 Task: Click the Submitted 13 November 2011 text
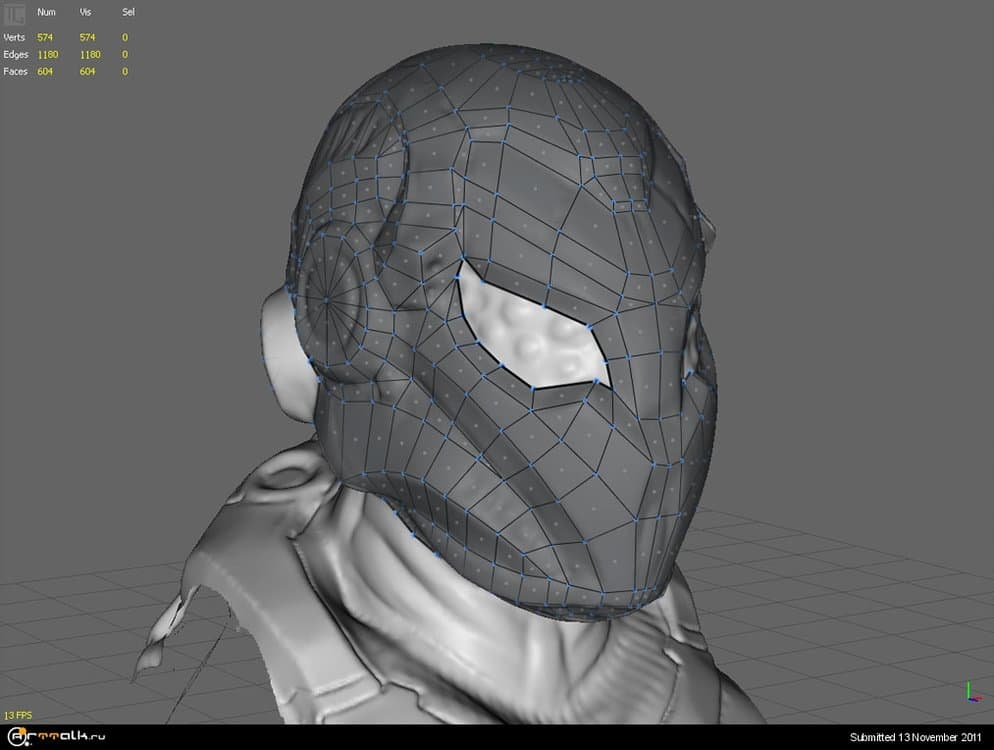(x=917, y=737)
